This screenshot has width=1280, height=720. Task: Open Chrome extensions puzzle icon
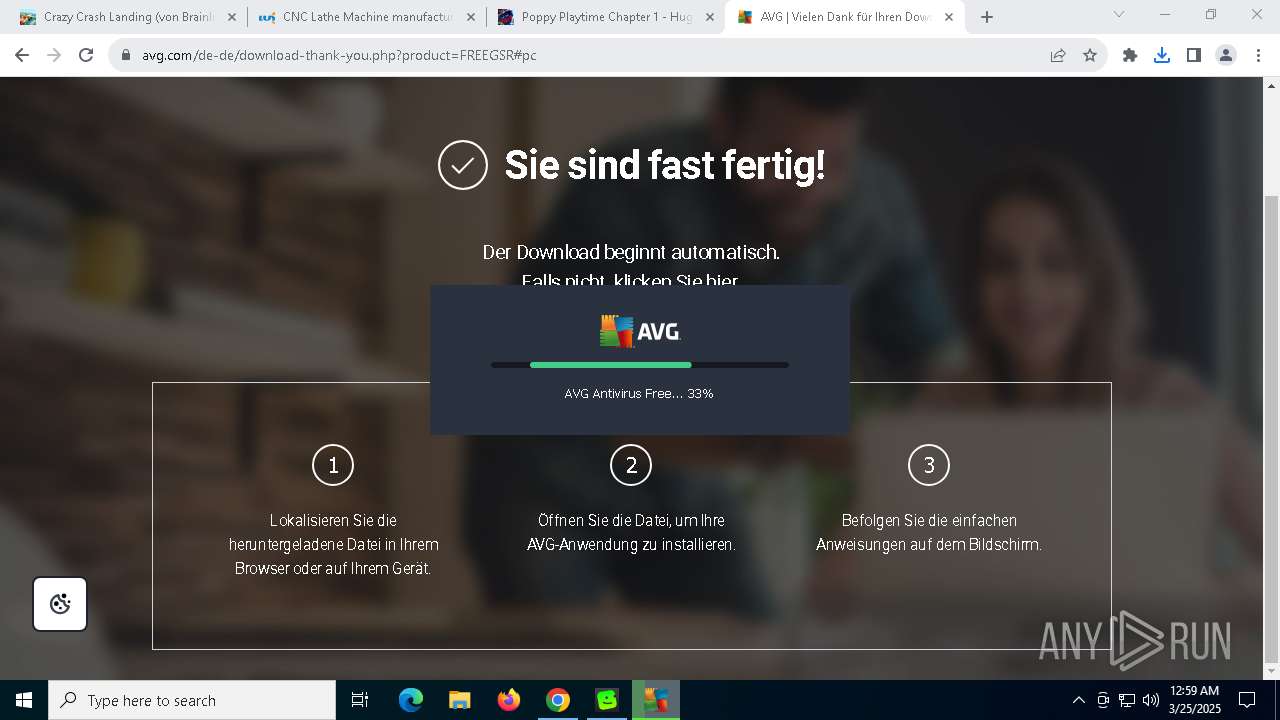coord(1130,55)
